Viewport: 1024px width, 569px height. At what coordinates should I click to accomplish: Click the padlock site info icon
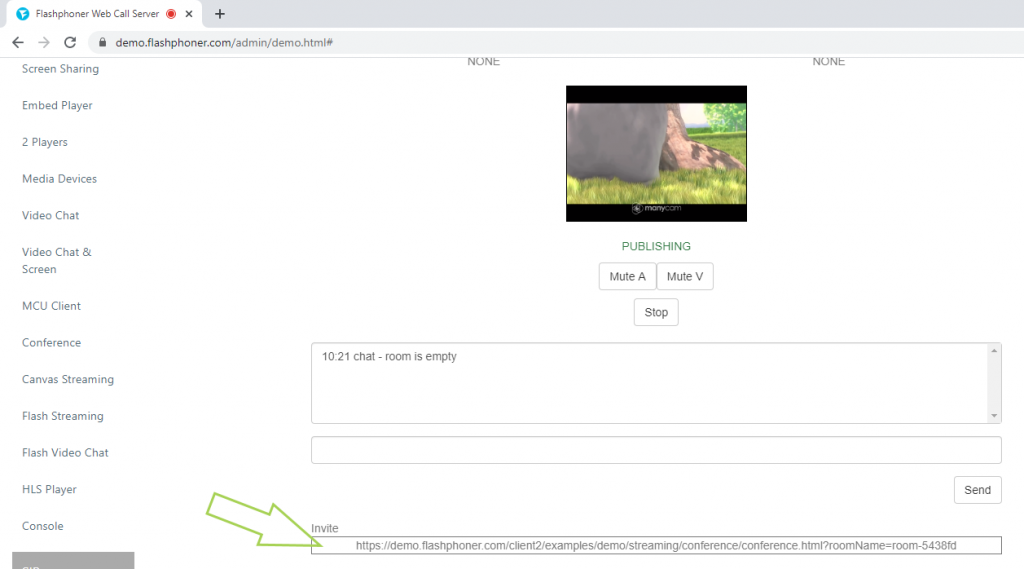(102, 42)
